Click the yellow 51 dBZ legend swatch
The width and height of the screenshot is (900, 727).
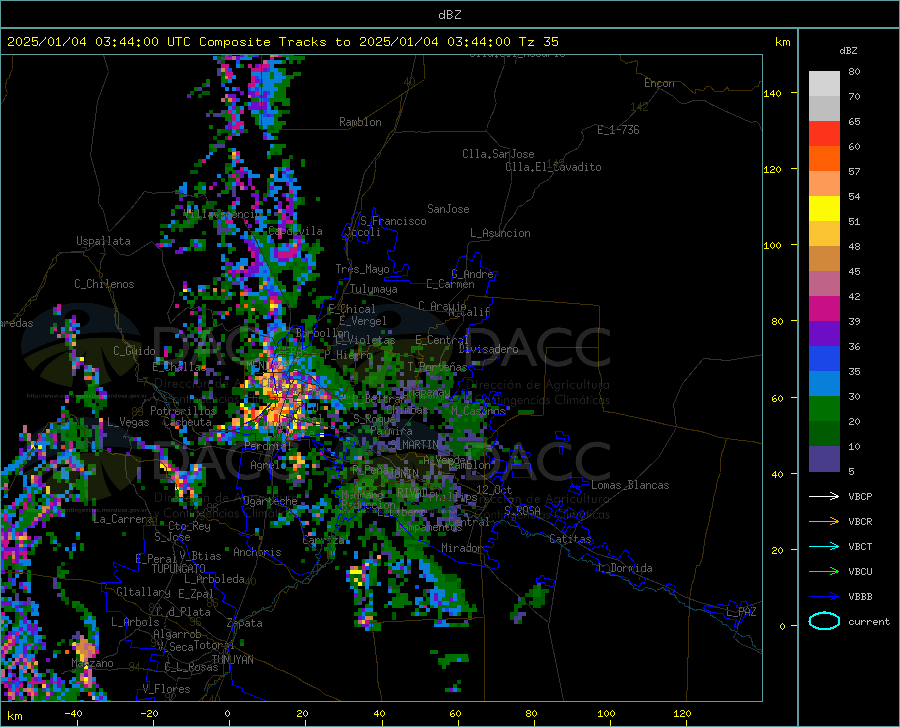tap(824, 209)
